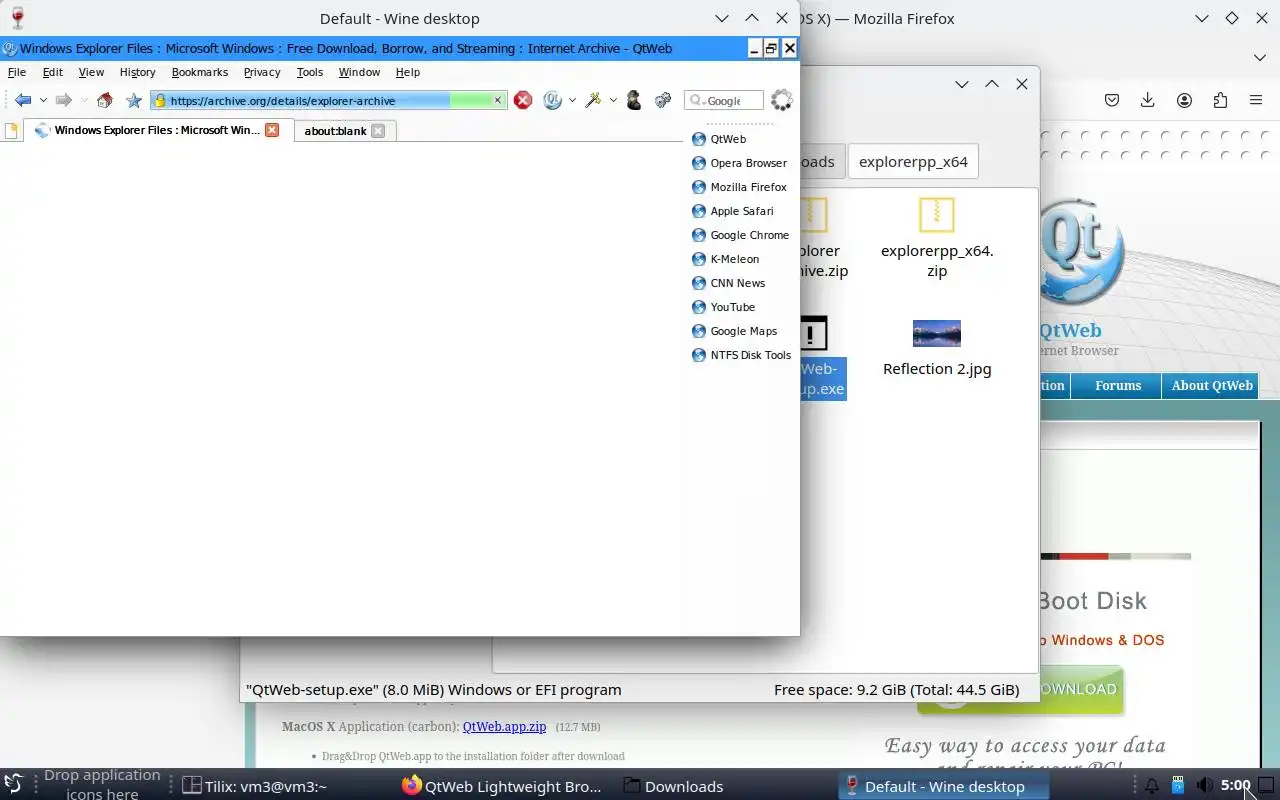Image resolution: width=1280 pixels, height=800 pixels.
Task: Open the View menu in QtWeb
Action: (91, 72)
